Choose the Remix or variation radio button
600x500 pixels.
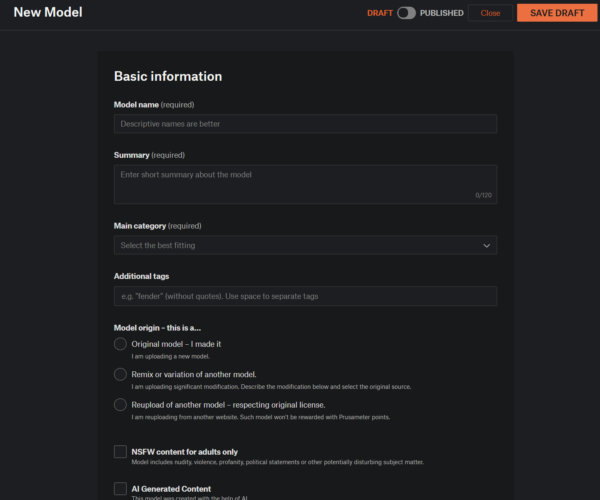[120, 374]
